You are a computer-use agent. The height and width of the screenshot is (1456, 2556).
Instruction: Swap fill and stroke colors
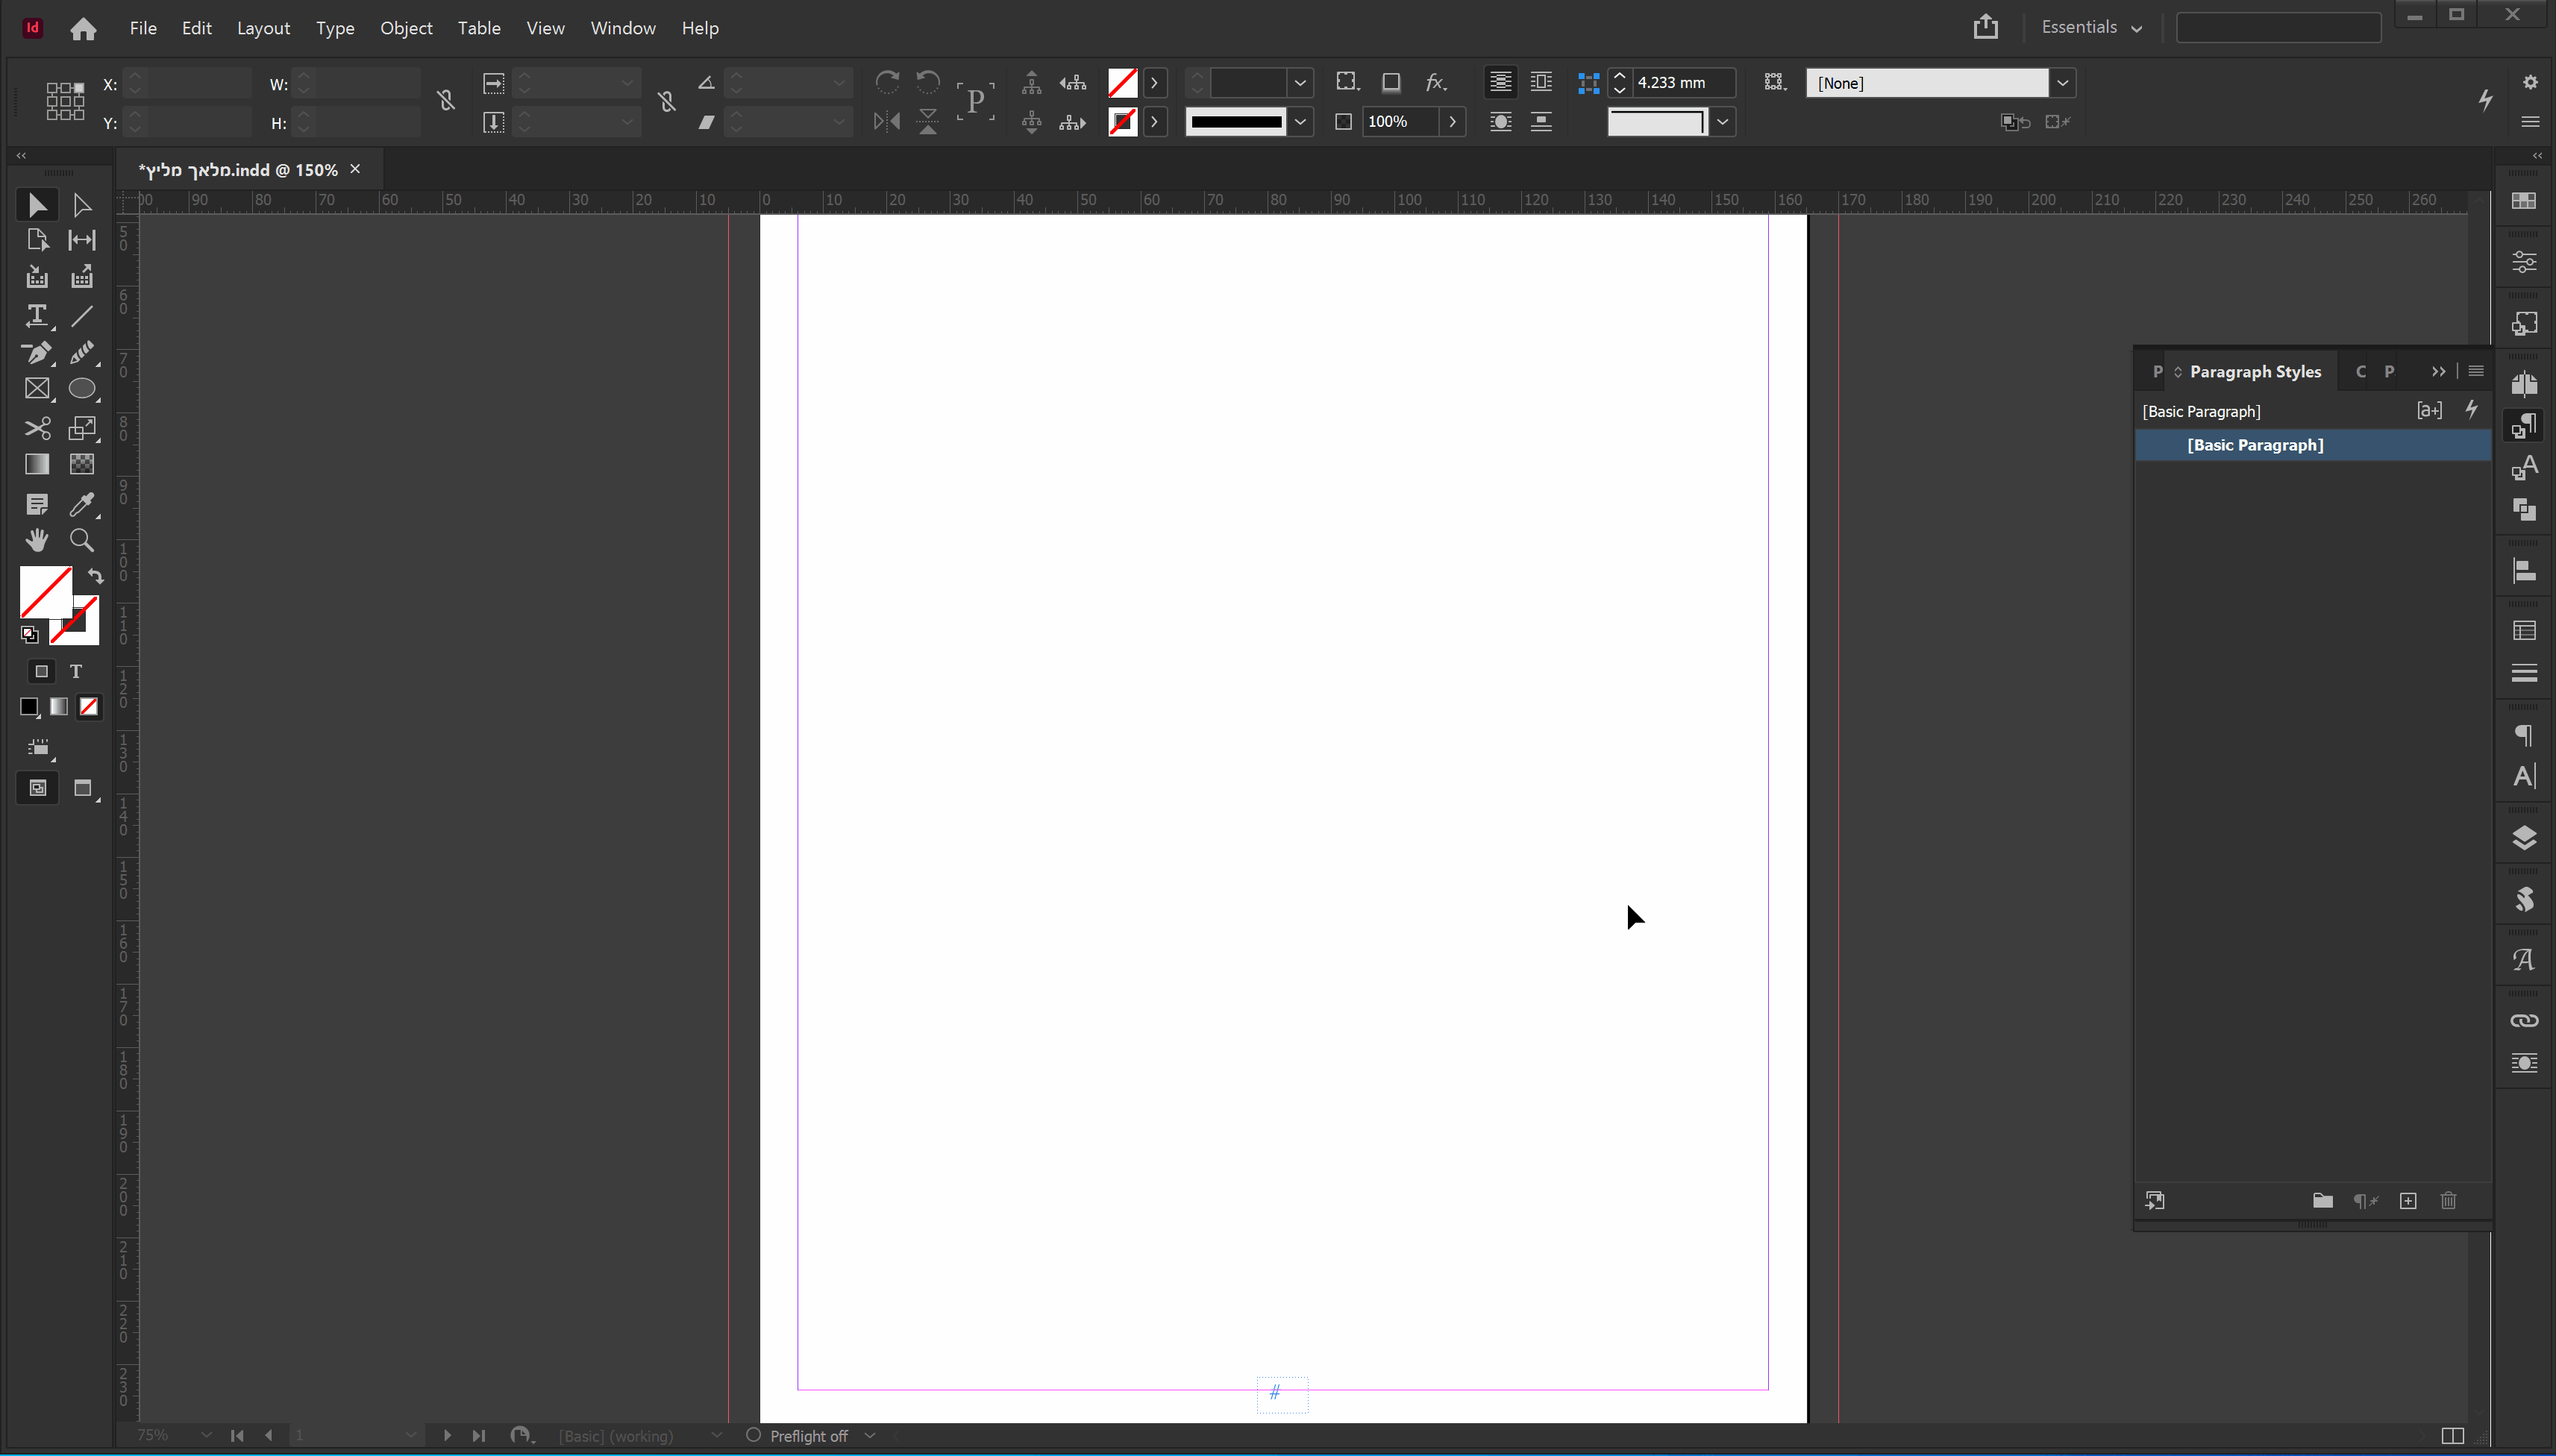(95, 576)
